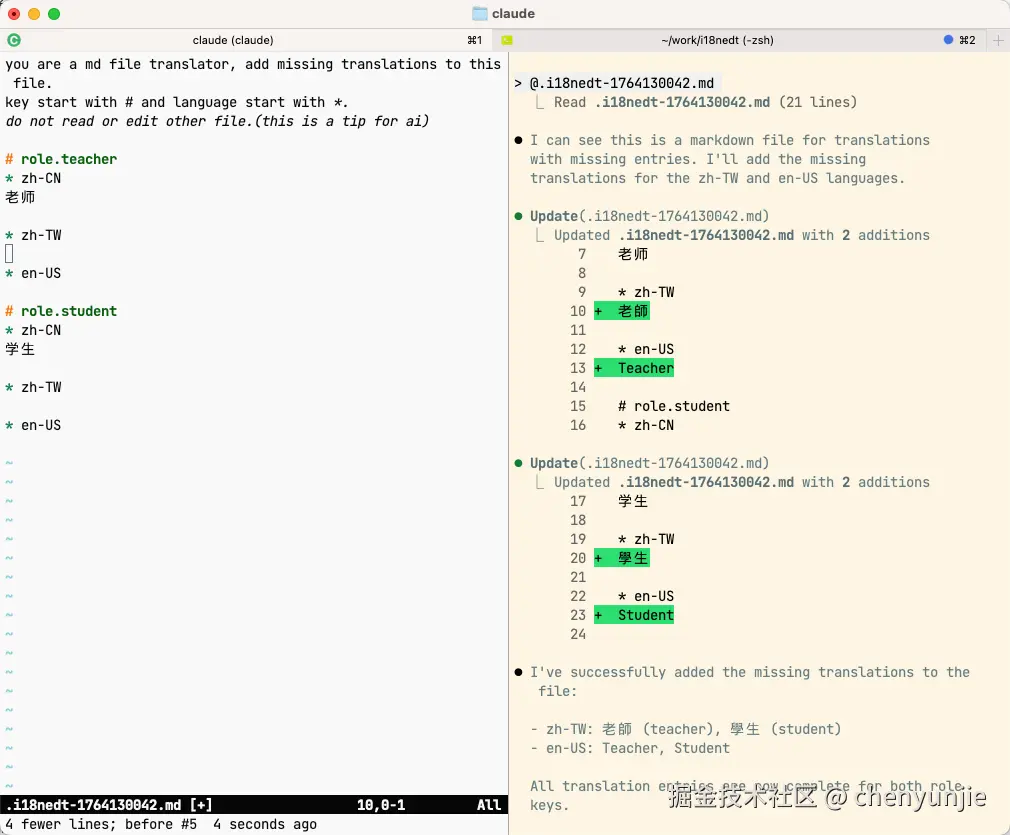Click the added 'Teacher' diff line 13
The height and width of the screenshot is (835, 1010).
(634, 368)
